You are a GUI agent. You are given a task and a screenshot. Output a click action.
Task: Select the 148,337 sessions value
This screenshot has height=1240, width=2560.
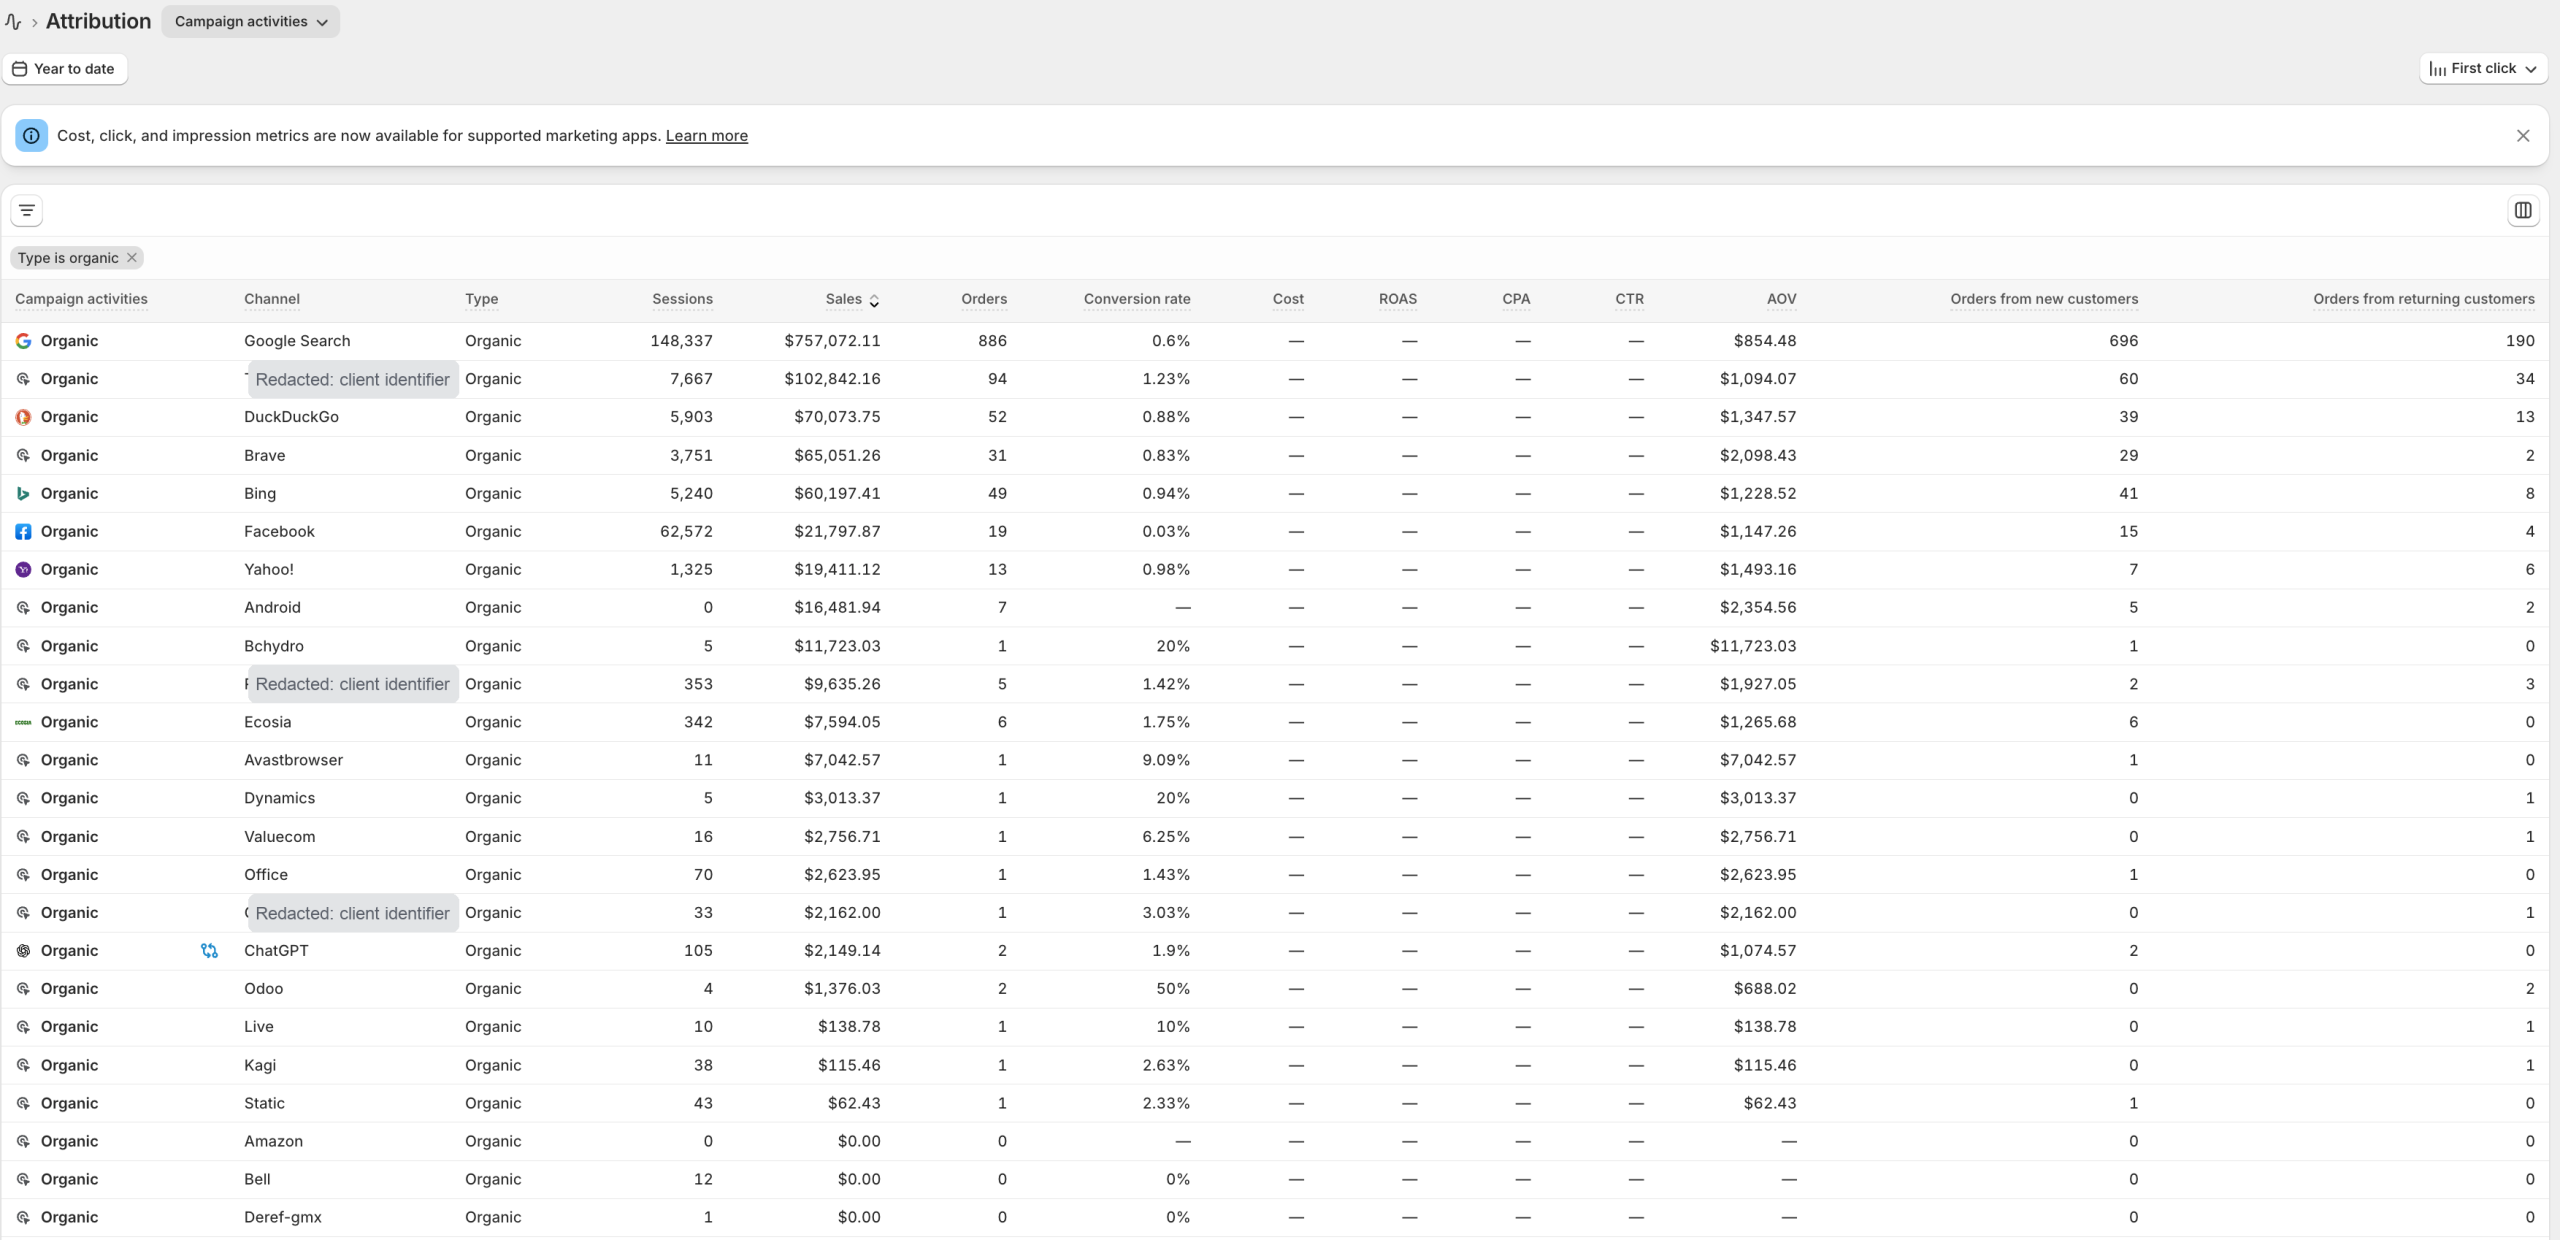[x=681, y=341]
